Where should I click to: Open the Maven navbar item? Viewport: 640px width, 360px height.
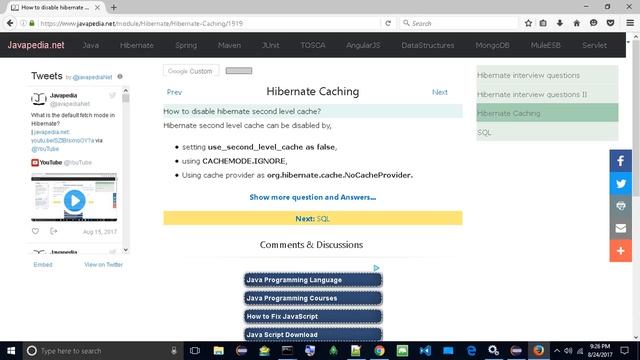(229, 45)
